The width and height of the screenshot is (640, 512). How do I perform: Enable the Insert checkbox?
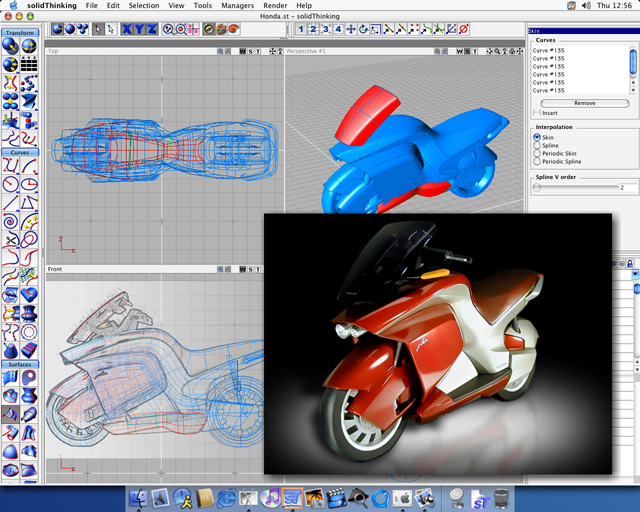pyautogui.click(x=536, y=113)
